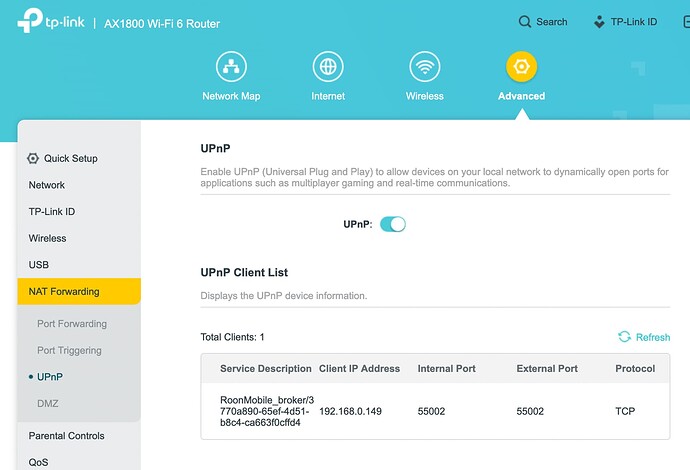Switch to the Network Map tab label
690x470 pixels.
pos(231,96)
